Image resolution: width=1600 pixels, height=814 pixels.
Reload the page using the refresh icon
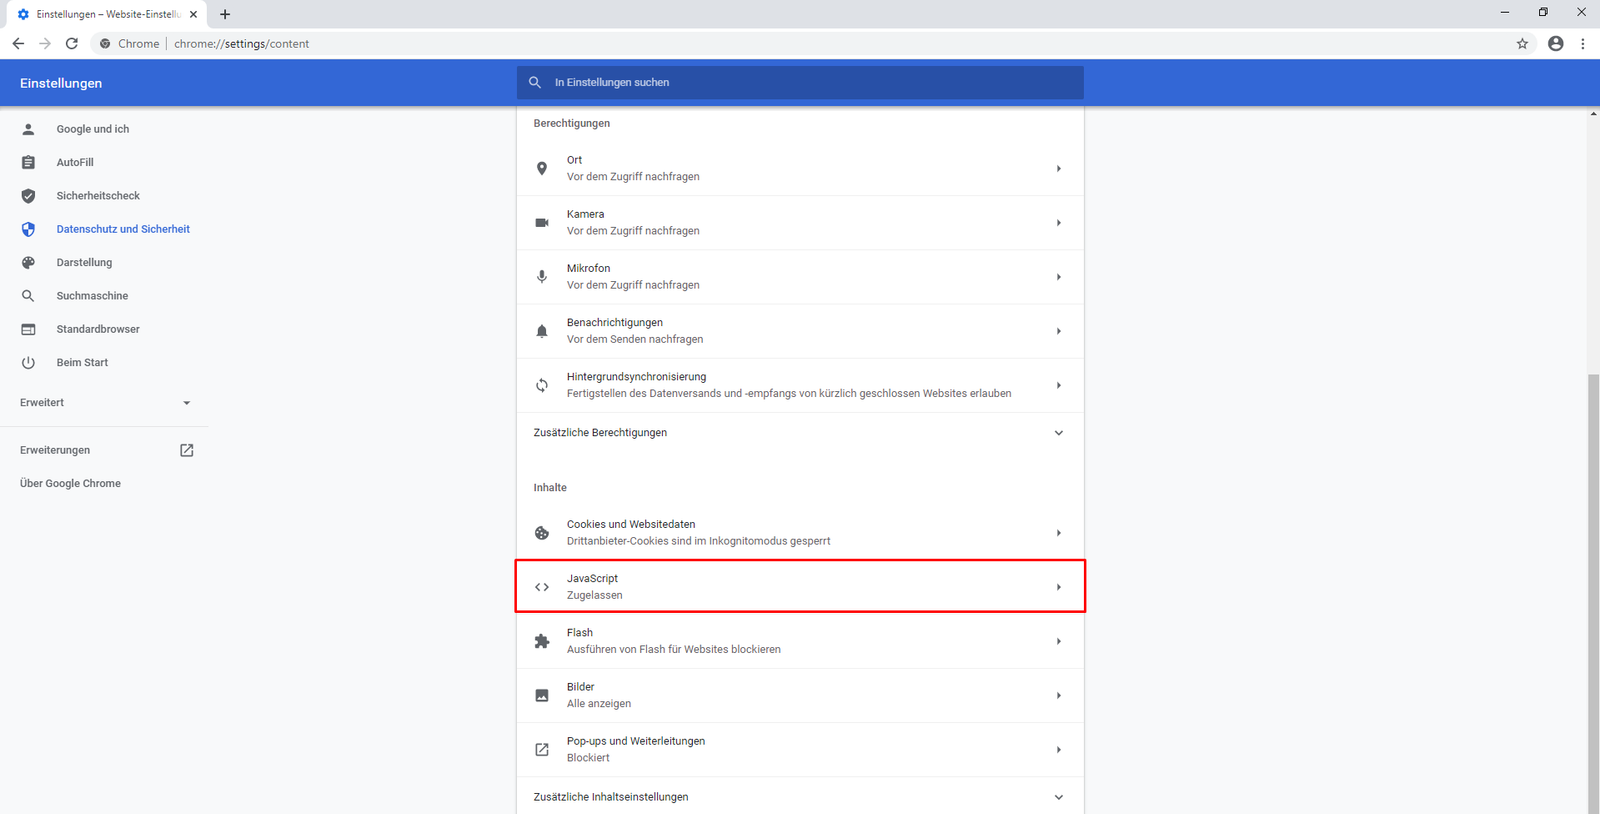(72, 44)
